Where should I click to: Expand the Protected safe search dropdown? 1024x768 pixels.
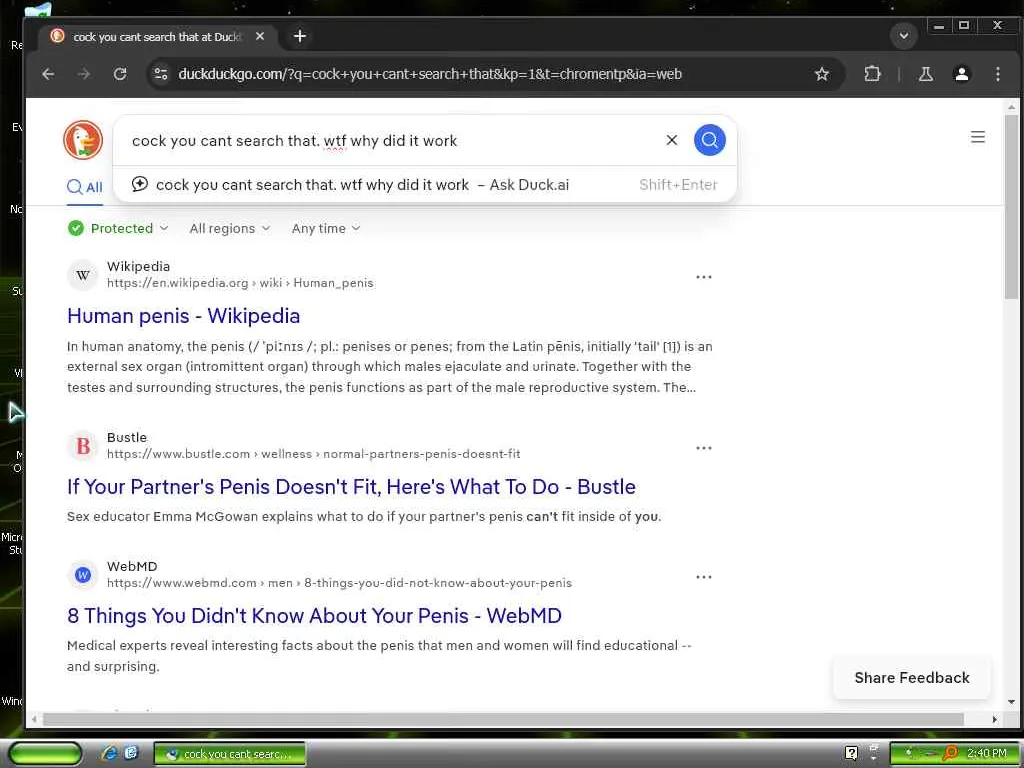118,228
